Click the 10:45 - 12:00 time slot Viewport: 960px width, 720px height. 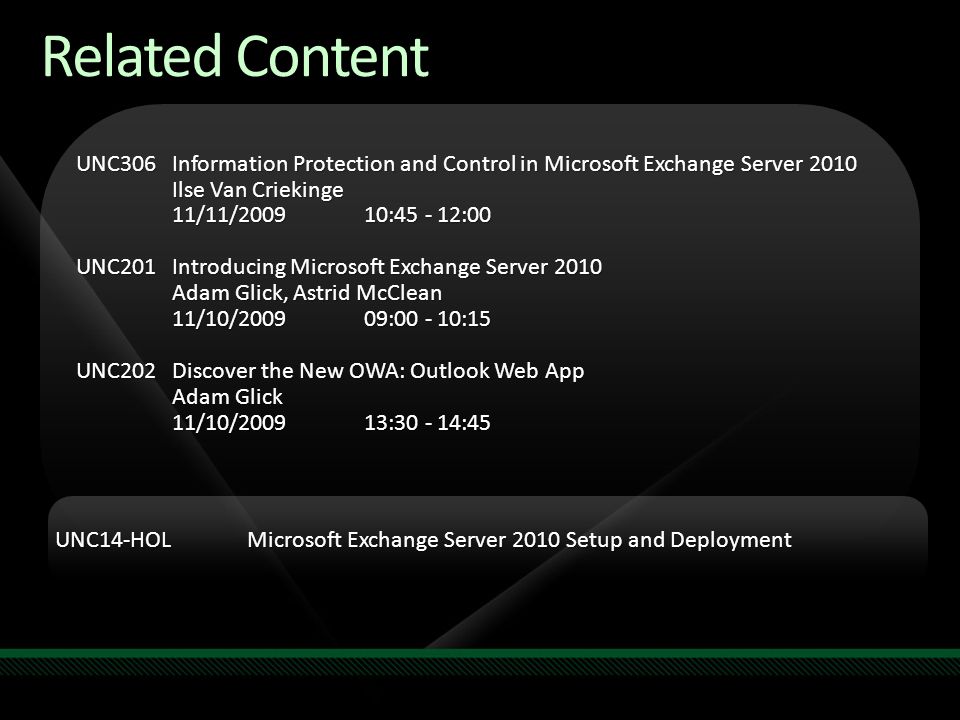point(427,215)
